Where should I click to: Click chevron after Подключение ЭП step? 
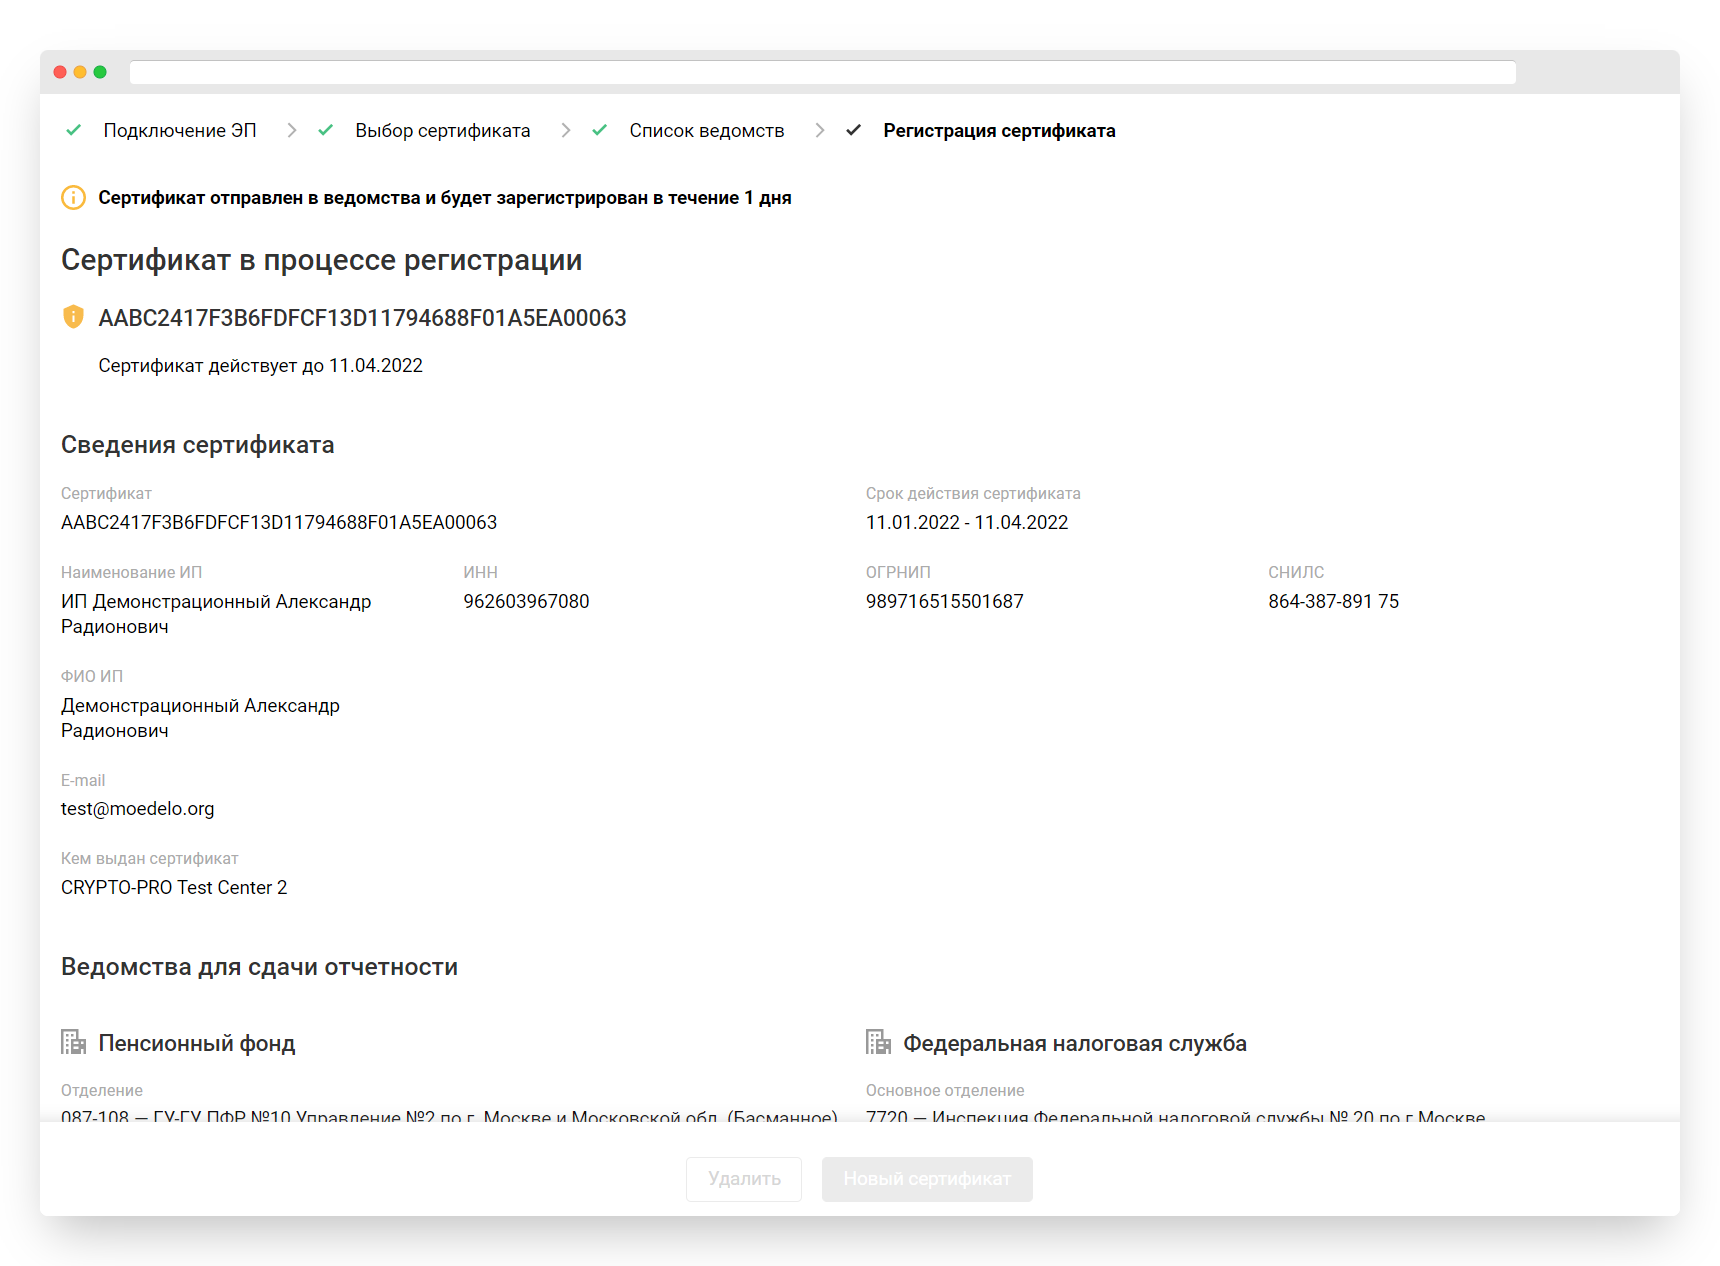coord(291,130)
